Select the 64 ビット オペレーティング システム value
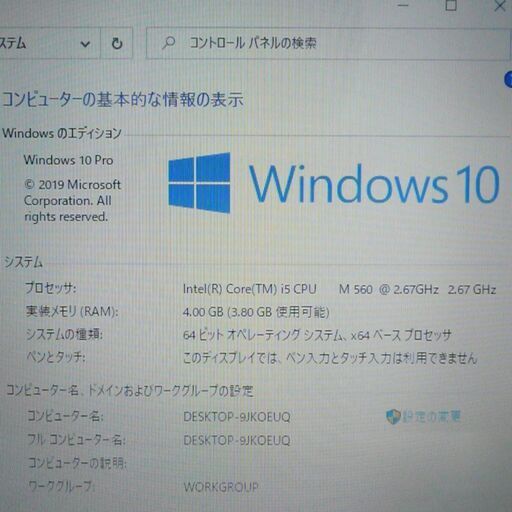 click(317, 335)
